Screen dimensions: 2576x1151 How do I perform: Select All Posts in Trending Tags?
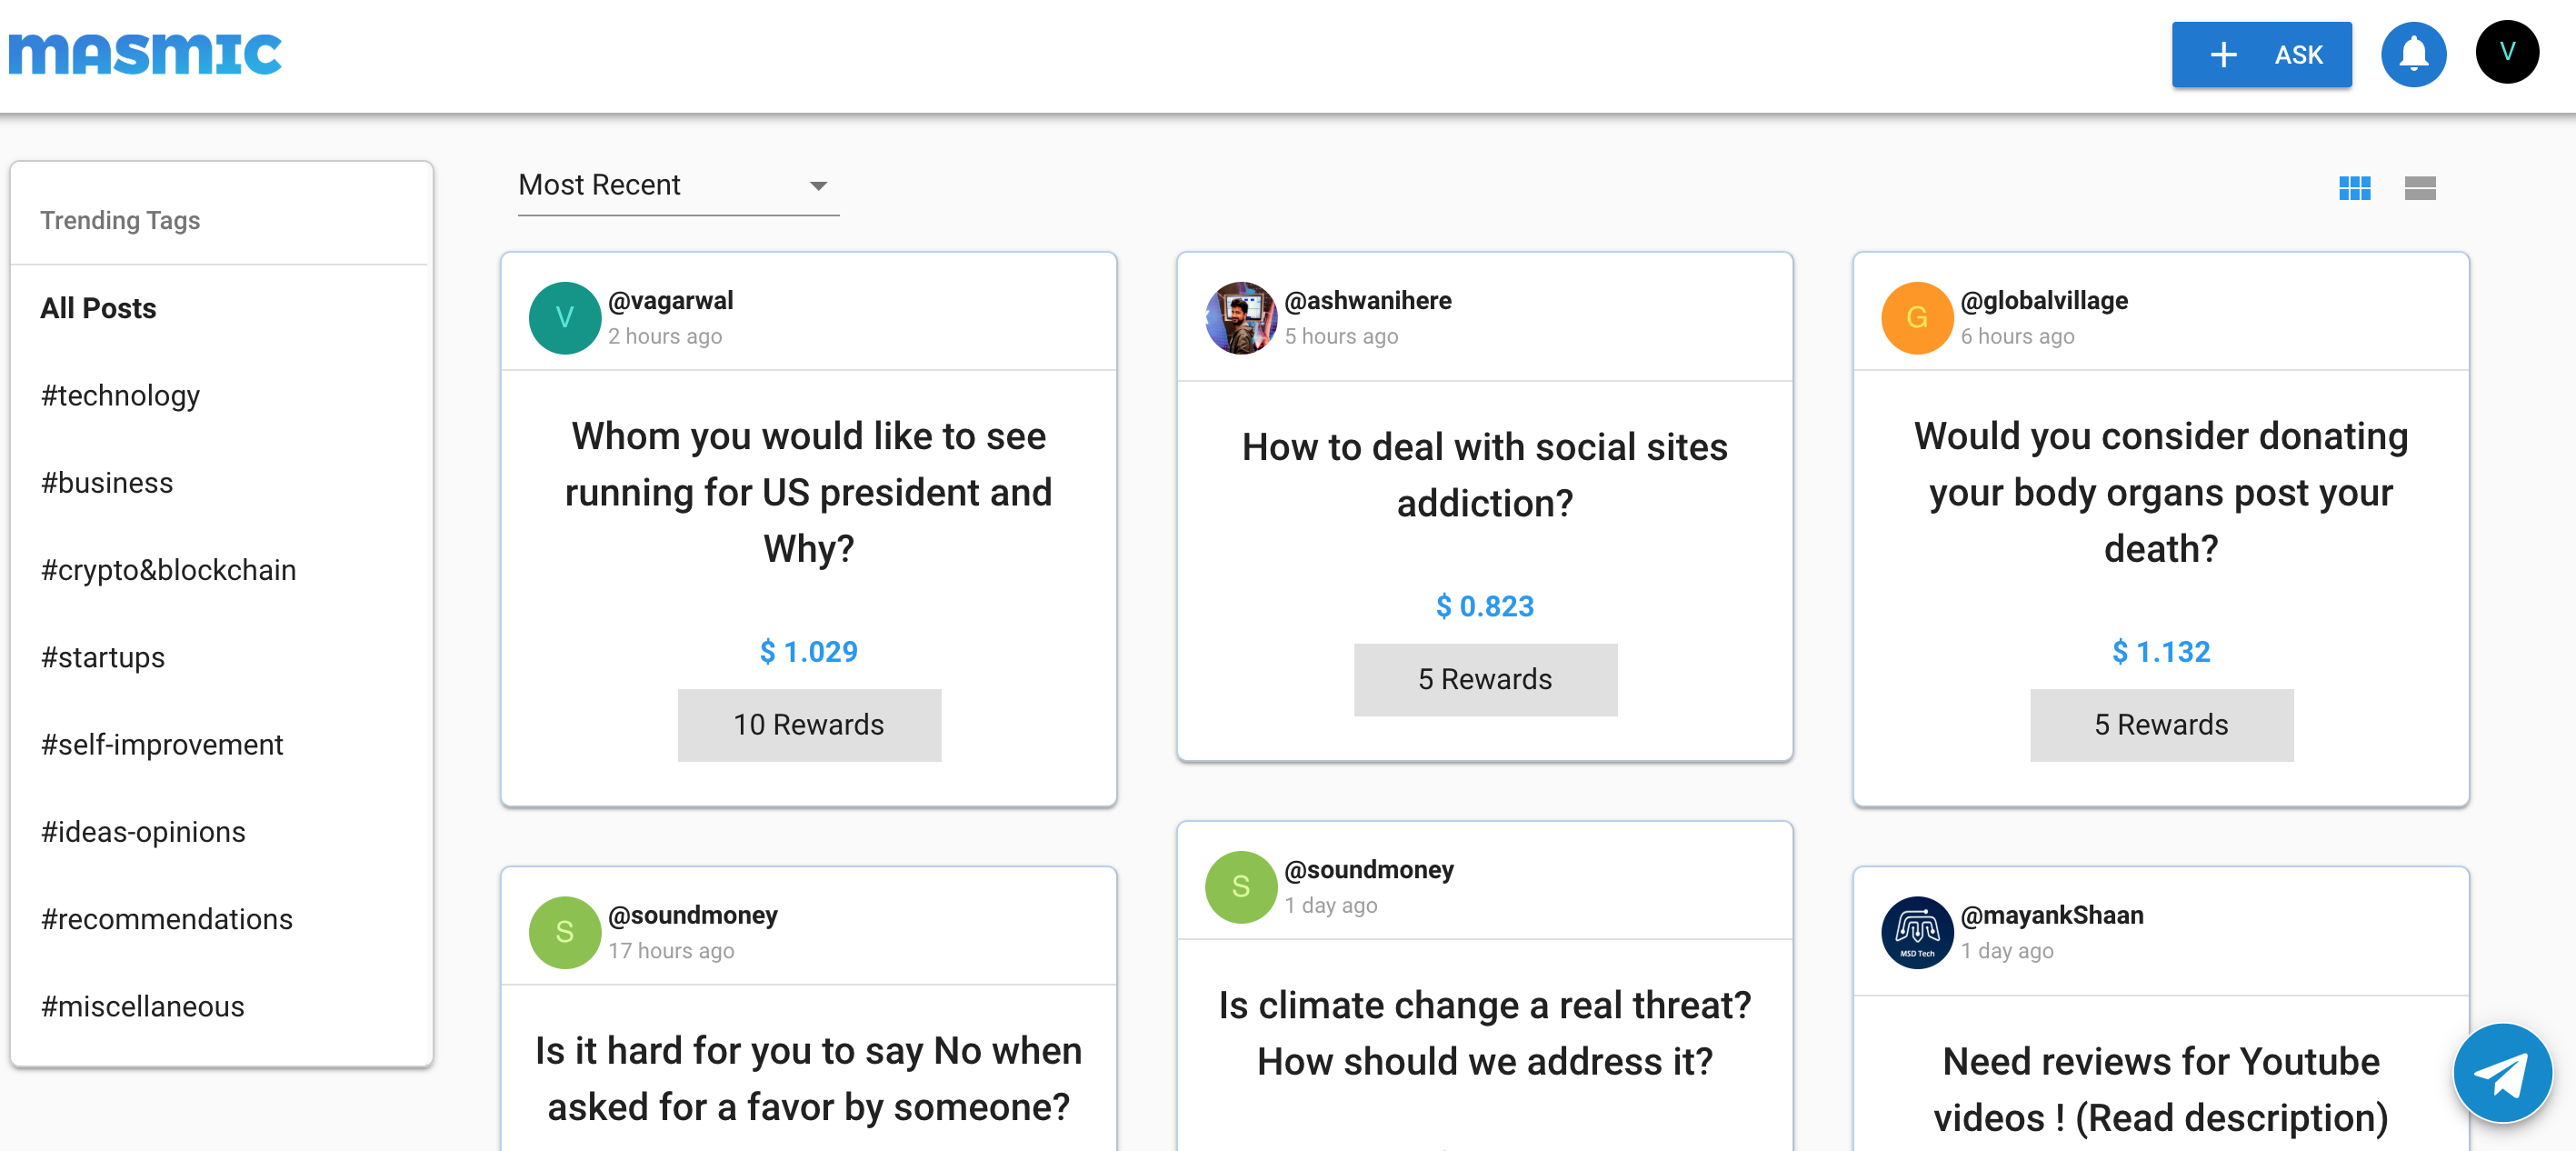98,308
